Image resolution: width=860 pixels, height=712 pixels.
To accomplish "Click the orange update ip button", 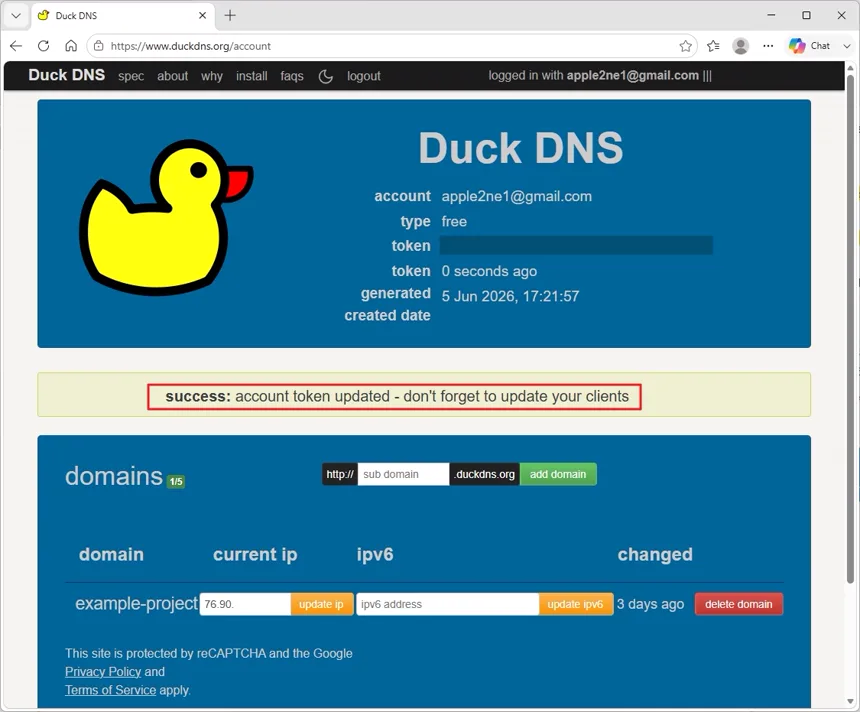I will point(321,604).
